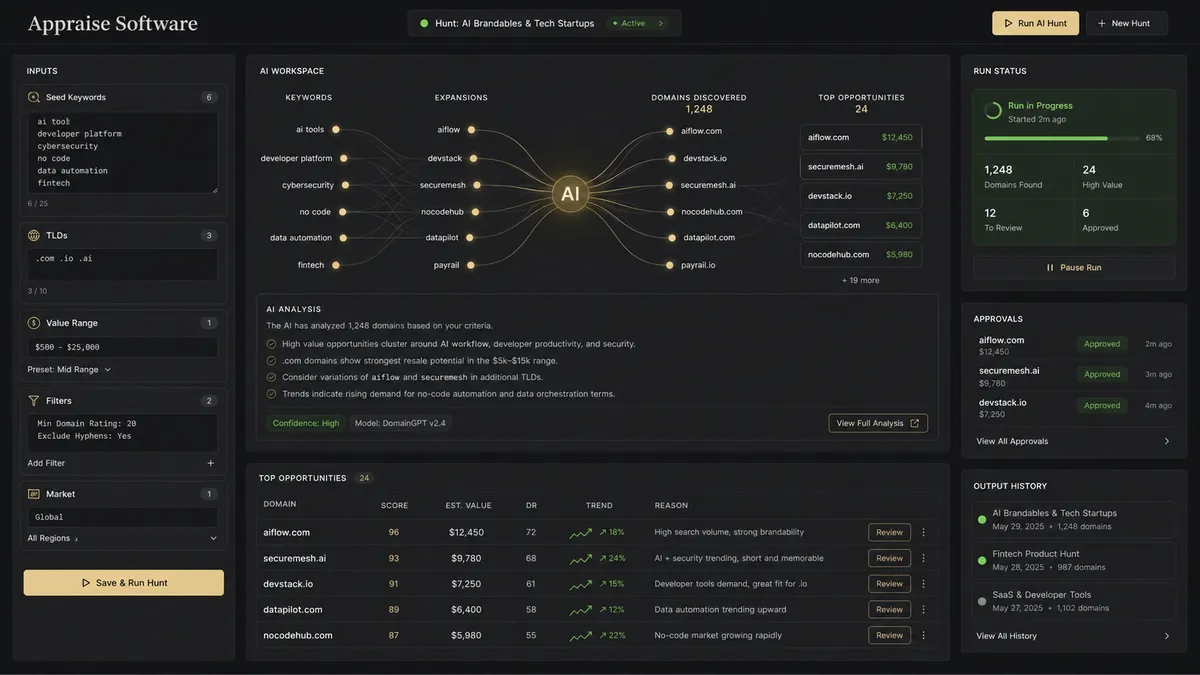1200x675 pixels.
Task: Click the Model: DomainGPT v2.4 tag
Action: (x=401, y=423)
